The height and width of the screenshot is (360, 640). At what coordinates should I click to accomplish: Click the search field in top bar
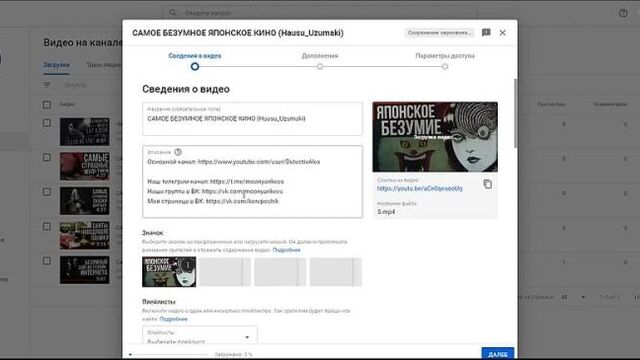click(320, 13)
